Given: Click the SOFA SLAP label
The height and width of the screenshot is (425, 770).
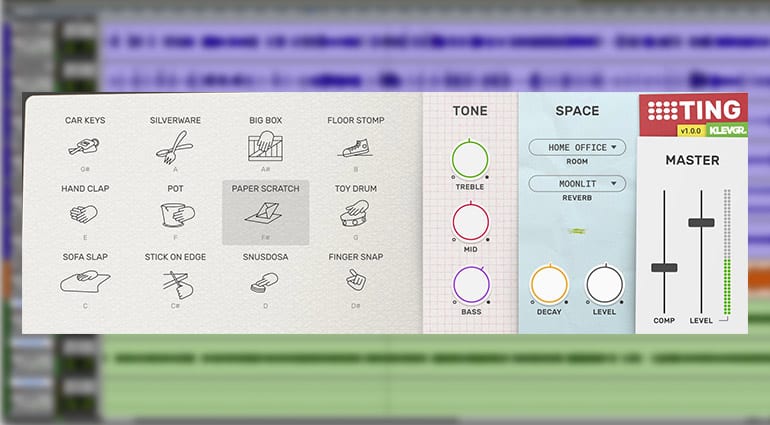Looking at the screenshot, I should pos(85,257).
